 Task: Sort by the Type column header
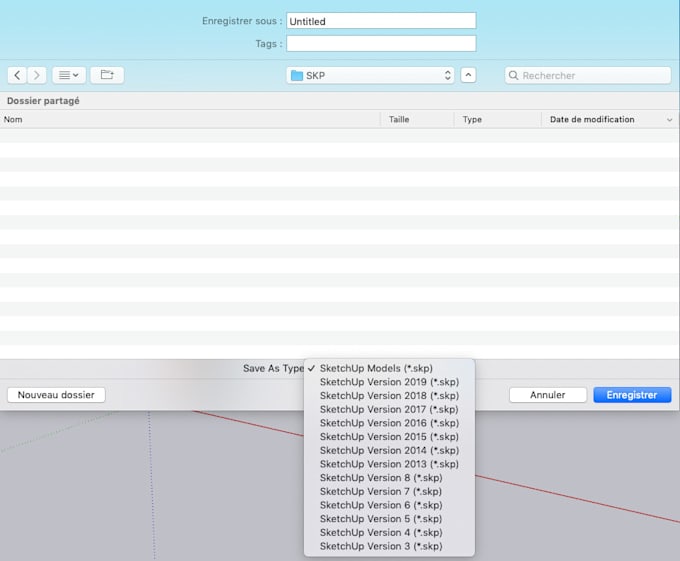point(498,119)
